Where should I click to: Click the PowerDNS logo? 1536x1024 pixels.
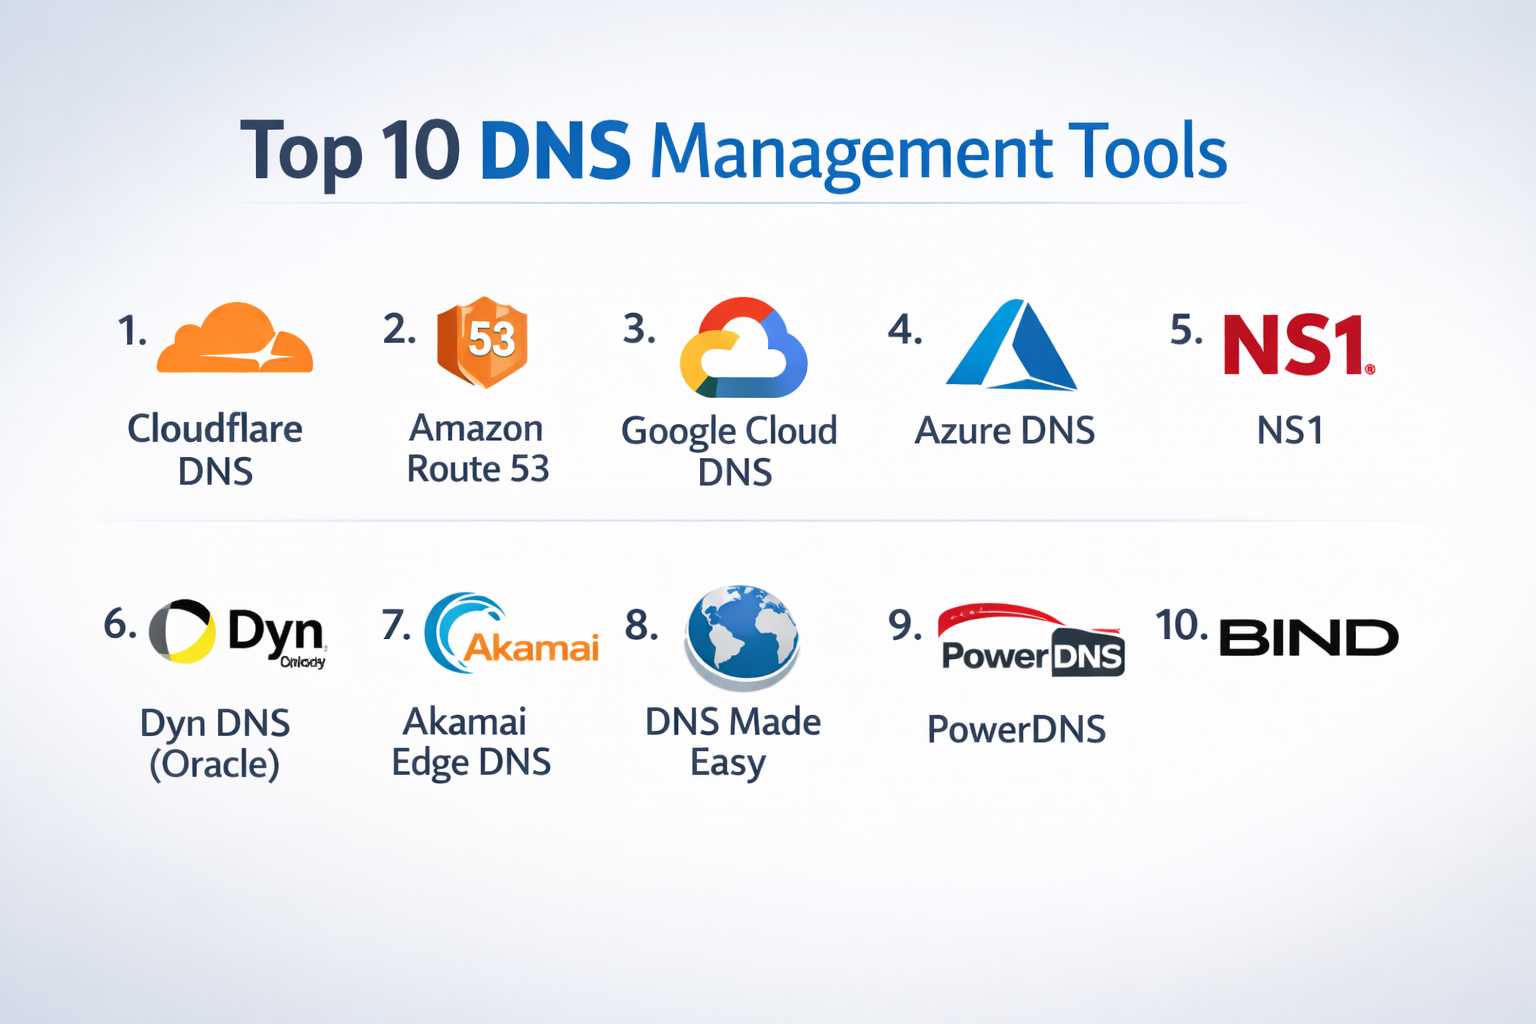[1031, 641]
